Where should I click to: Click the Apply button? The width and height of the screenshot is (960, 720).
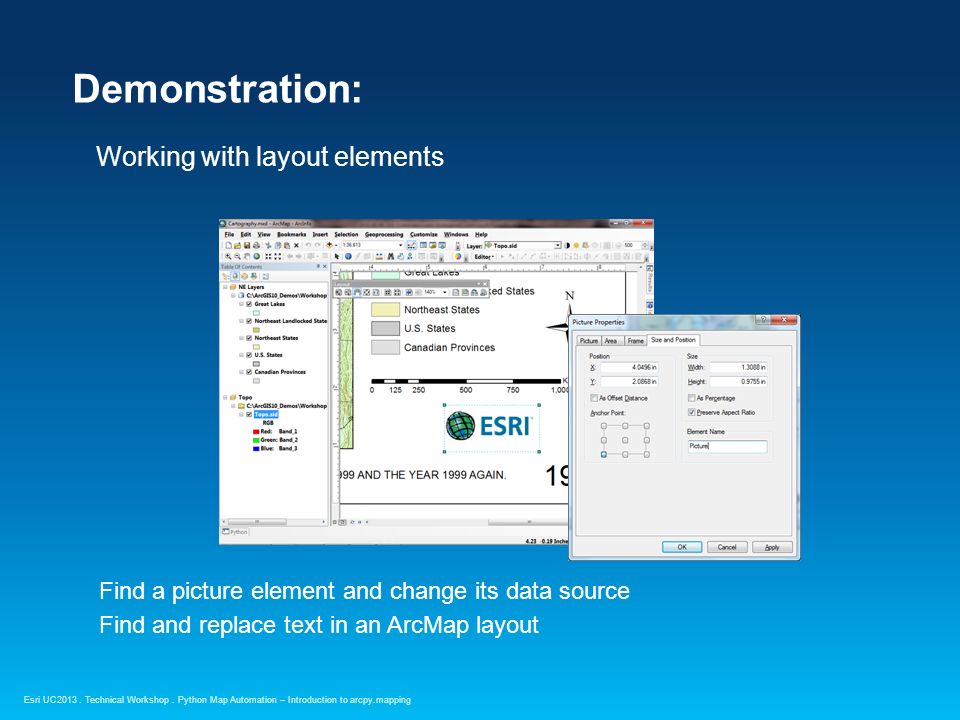[772, 547]
